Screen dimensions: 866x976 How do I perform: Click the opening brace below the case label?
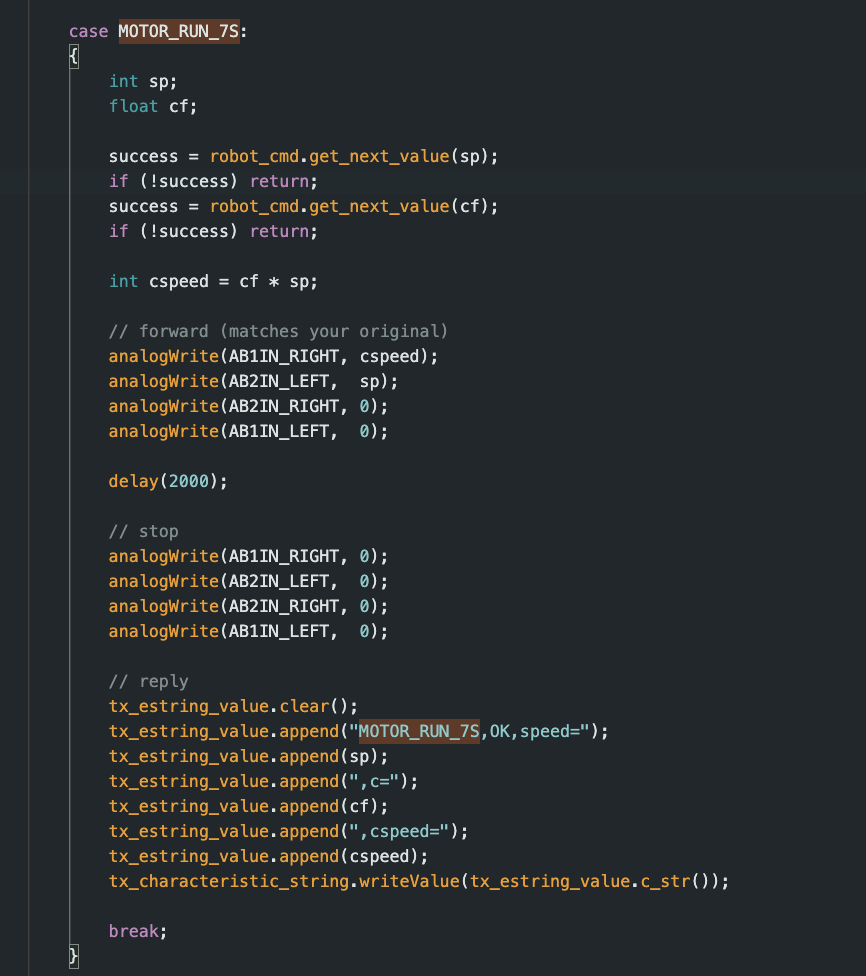[73, 56]
